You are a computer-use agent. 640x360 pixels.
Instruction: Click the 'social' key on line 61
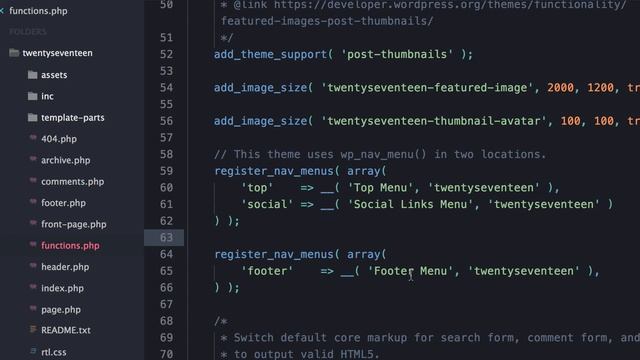[x=267, y=204]
